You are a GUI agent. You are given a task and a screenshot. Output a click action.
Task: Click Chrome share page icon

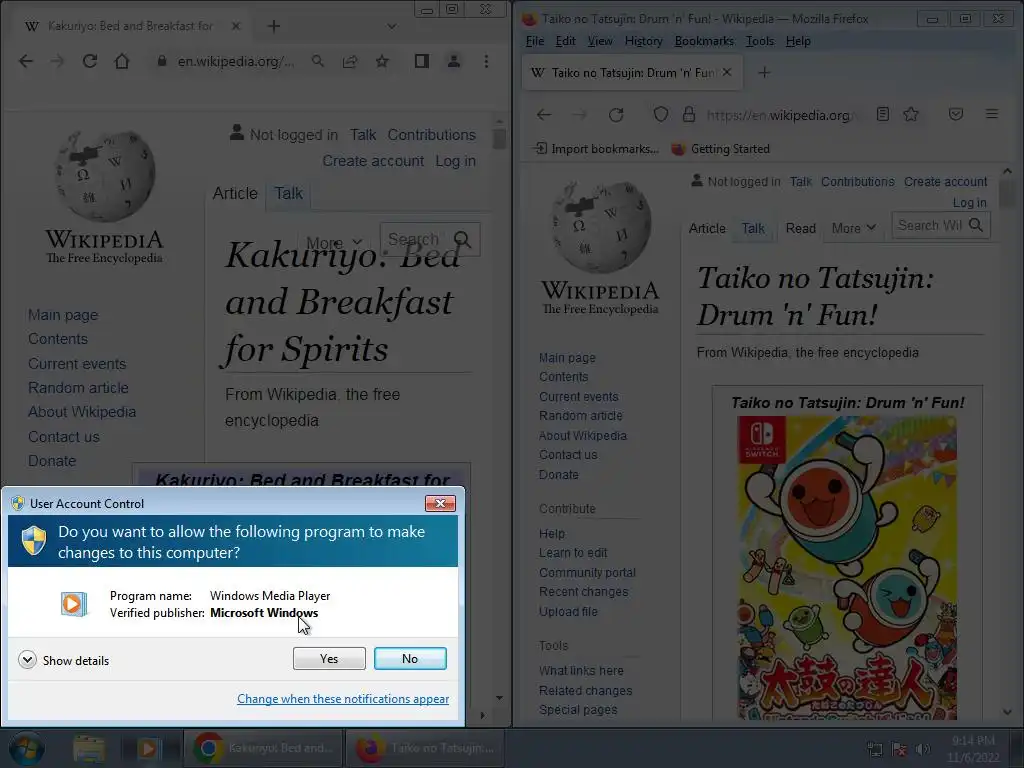[x=350, y=61]
